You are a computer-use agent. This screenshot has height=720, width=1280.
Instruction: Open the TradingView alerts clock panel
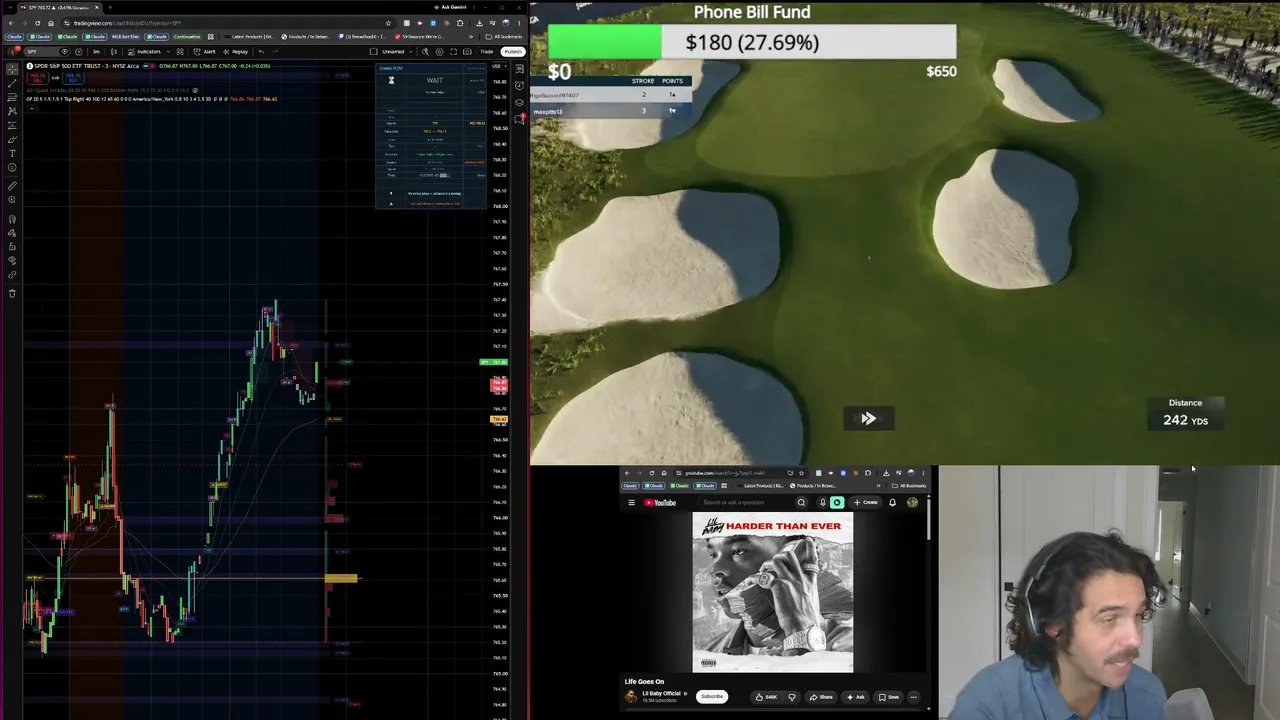[x=520, y=86]
